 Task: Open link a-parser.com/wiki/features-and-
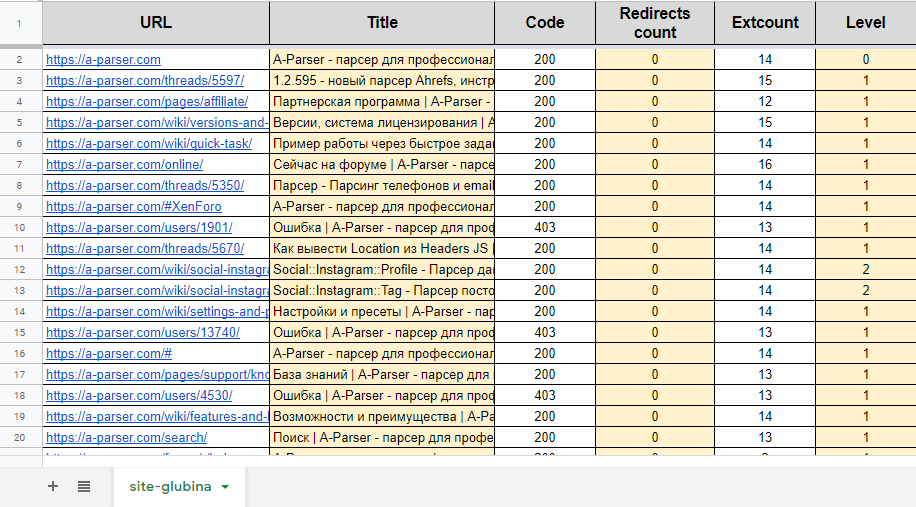157,417
